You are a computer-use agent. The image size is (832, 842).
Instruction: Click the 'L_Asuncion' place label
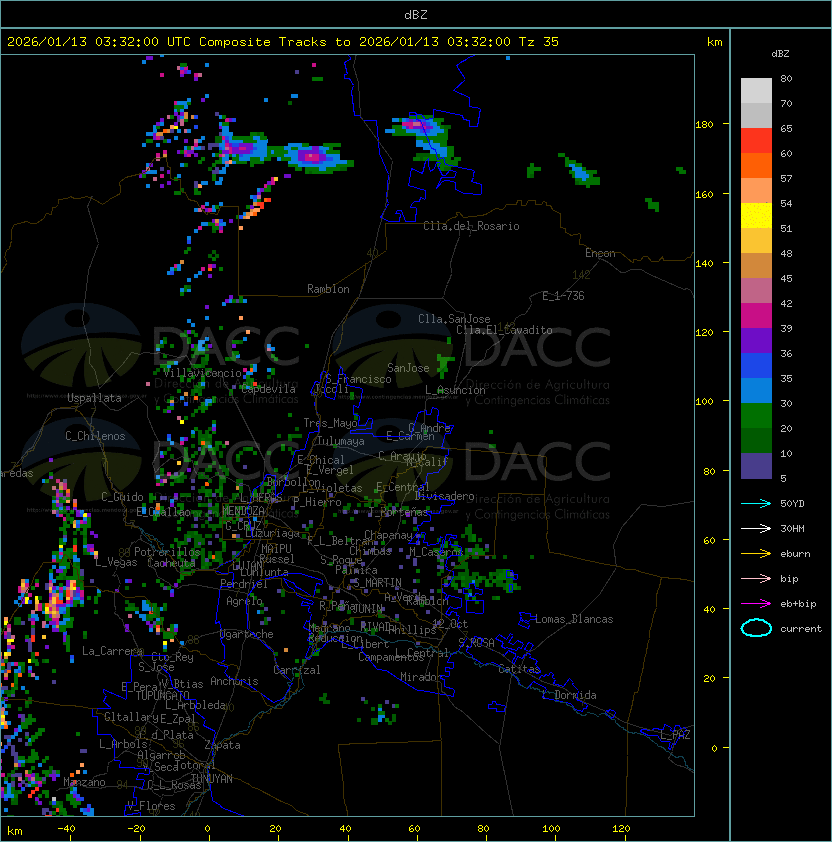[x=455, y=390]
